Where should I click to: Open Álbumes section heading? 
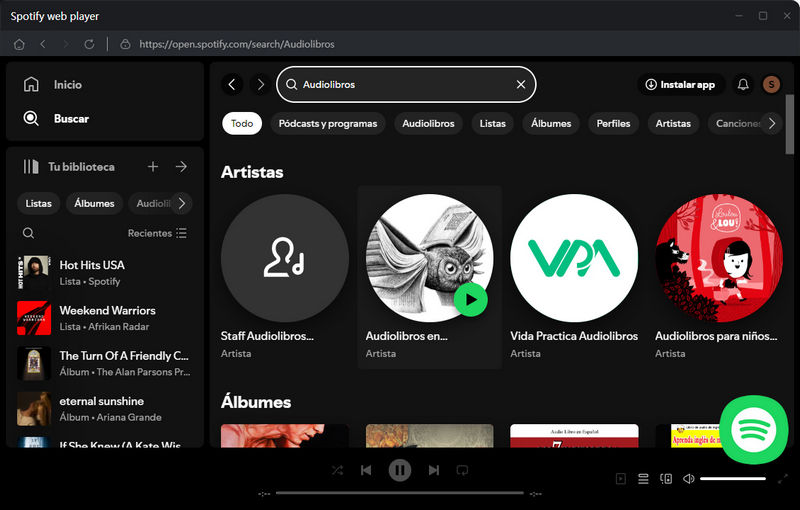pyautogui.click(x=256, y=402)
